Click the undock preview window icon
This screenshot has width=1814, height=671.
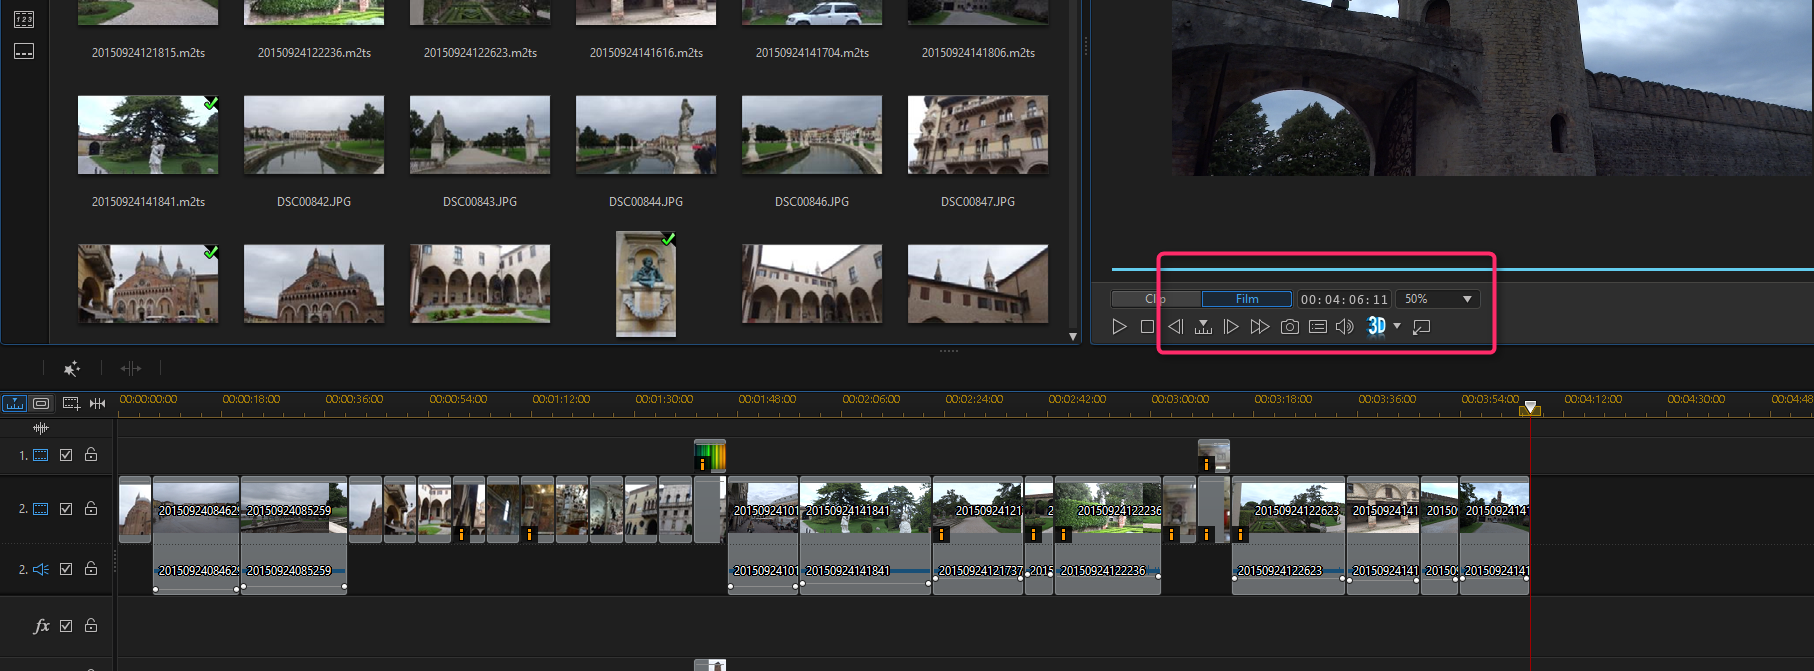(x=1421, y=327)
